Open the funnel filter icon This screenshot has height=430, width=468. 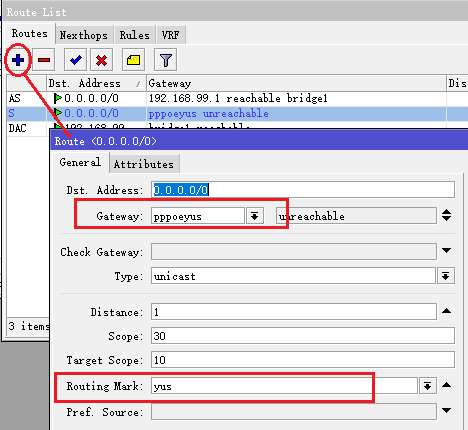pos(165,60)
